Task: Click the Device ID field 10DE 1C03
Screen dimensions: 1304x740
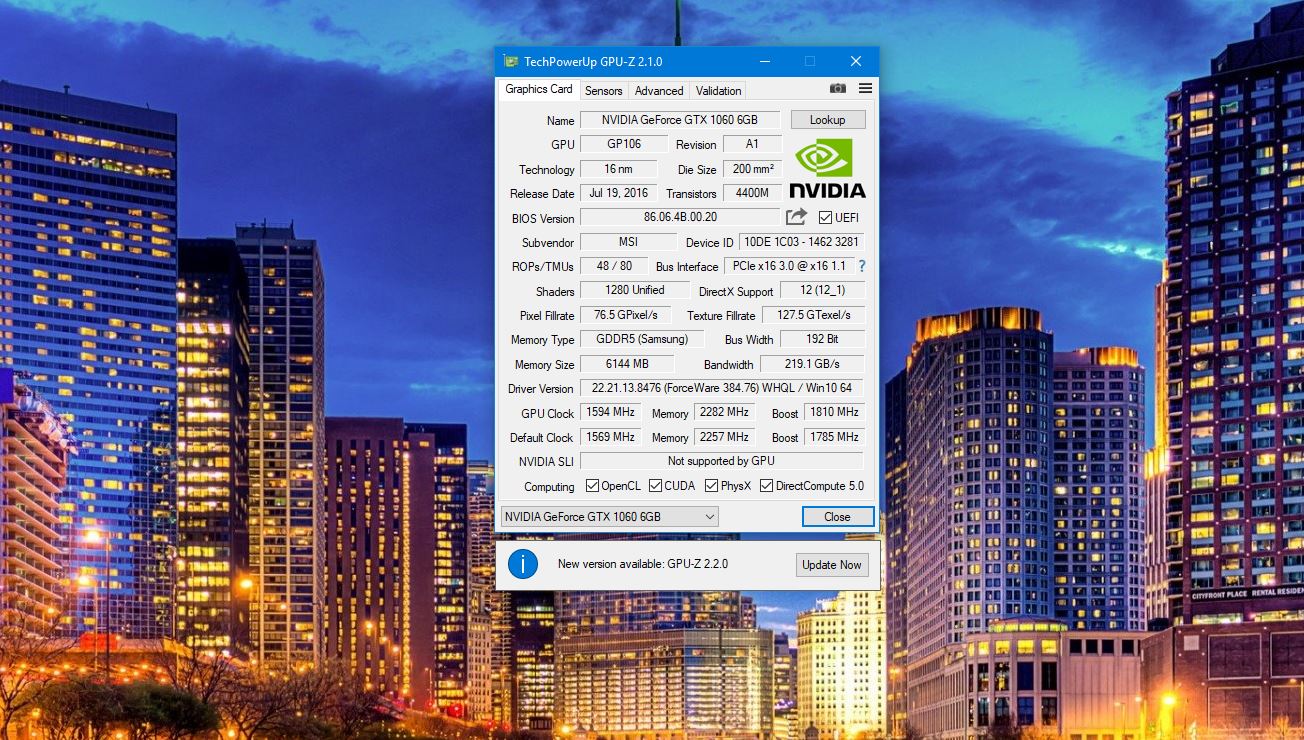Action: click(801, 242)
